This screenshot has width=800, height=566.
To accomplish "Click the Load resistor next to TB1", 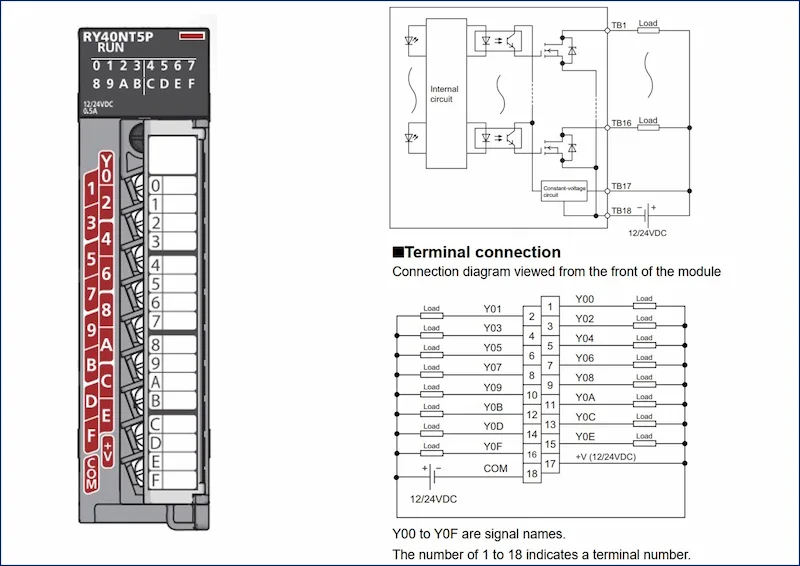I will point(648,30).
